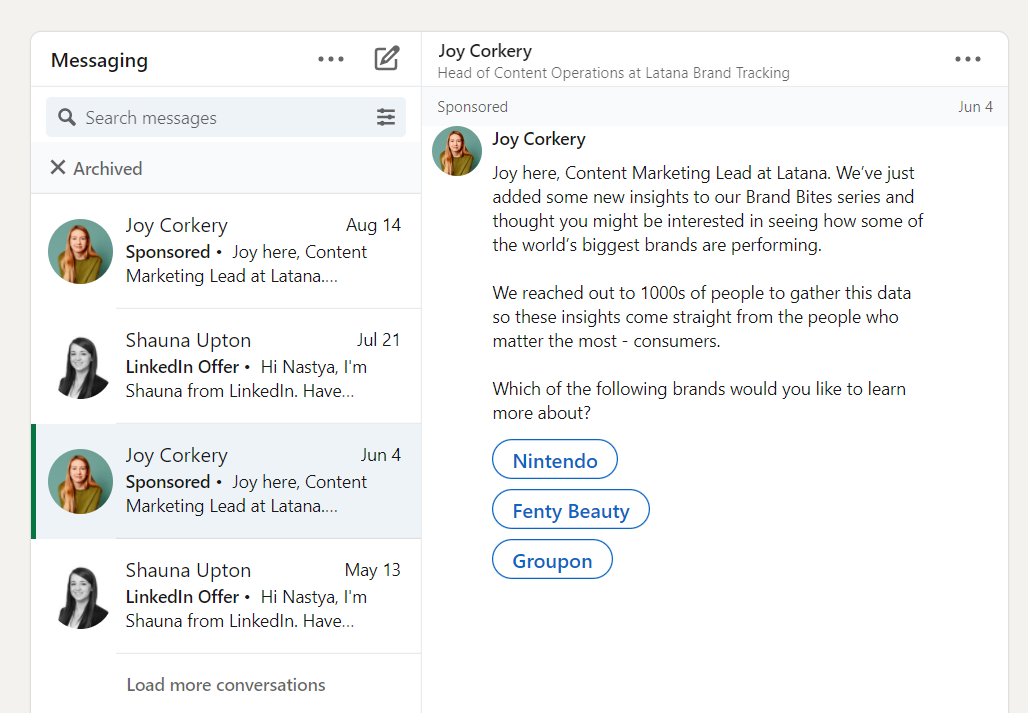Focus the Search messages field

point(226,117)
